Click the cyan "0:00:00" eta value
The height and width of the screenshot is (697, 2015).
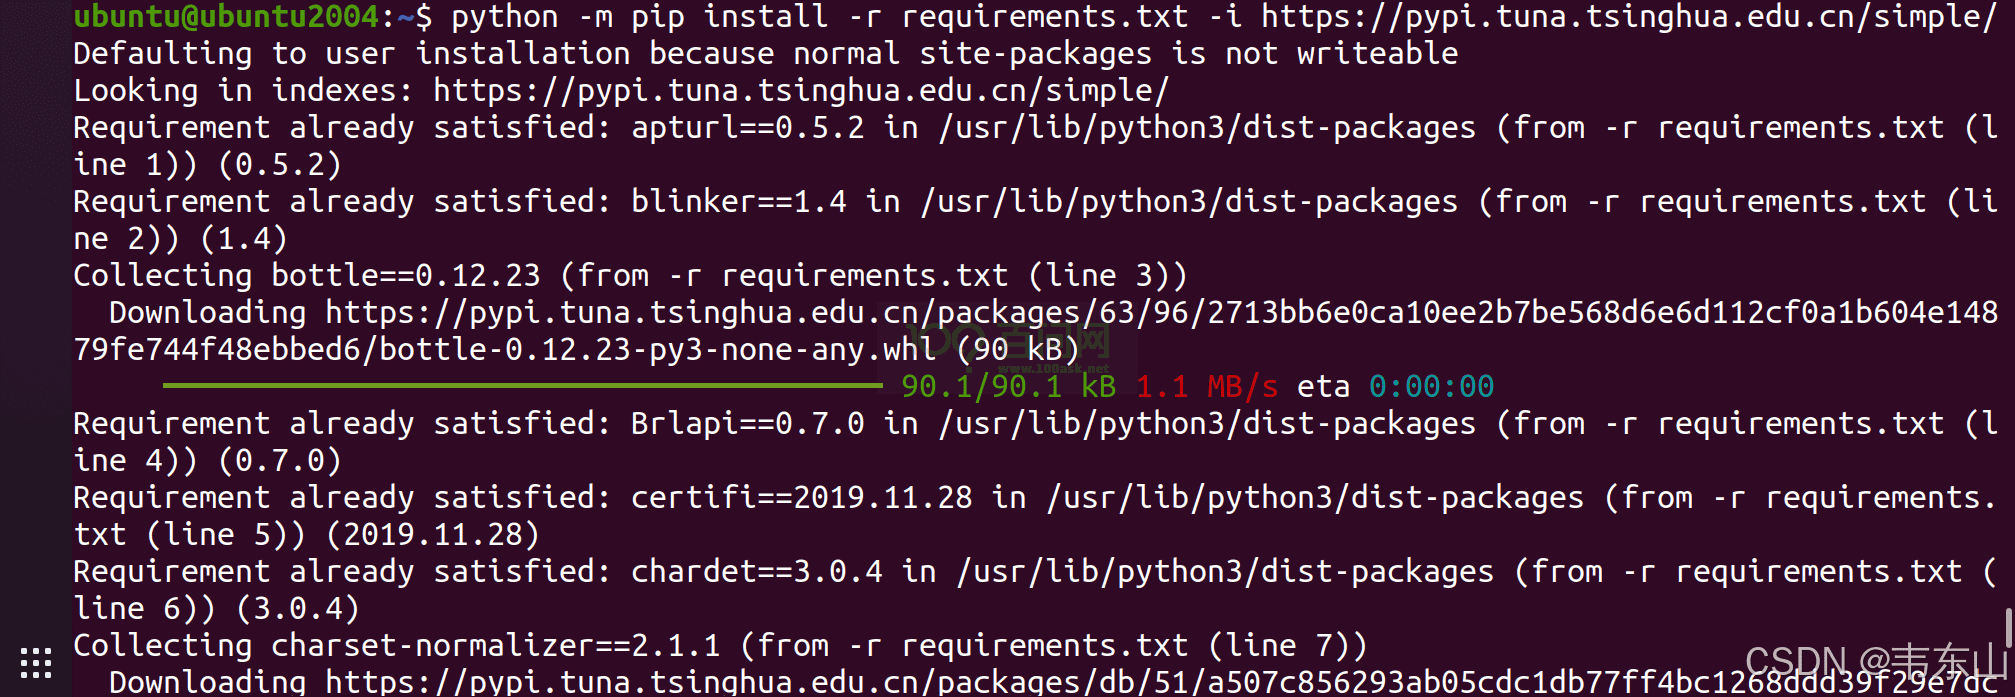[x=1431, y=387]
